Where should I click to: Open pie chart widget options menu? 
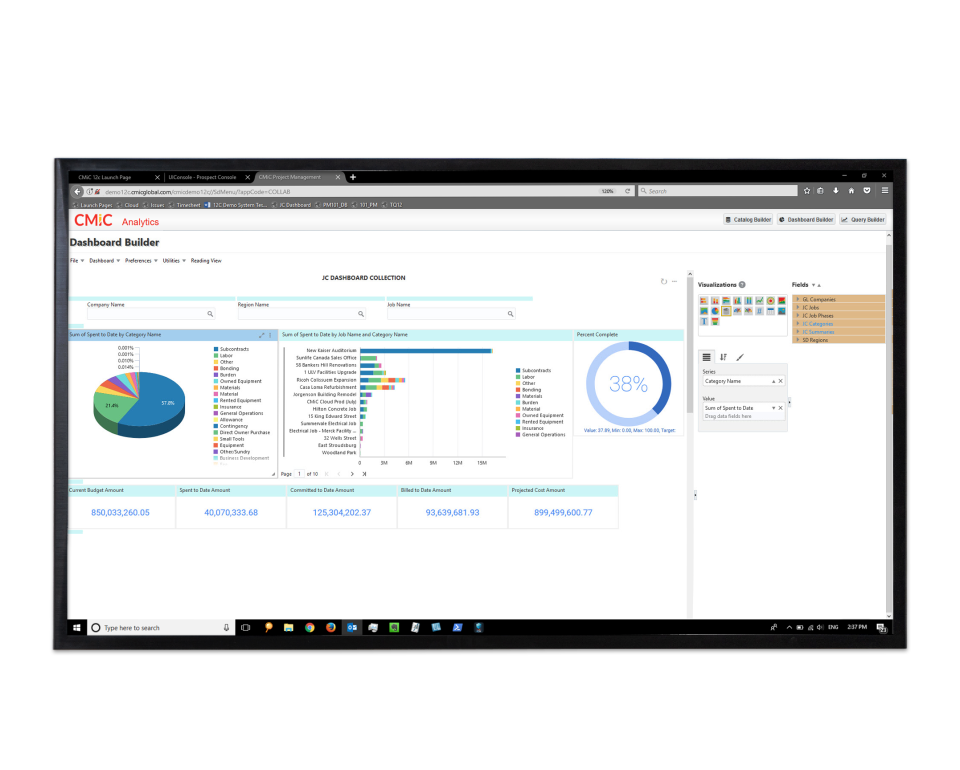(x=270, y=335)
